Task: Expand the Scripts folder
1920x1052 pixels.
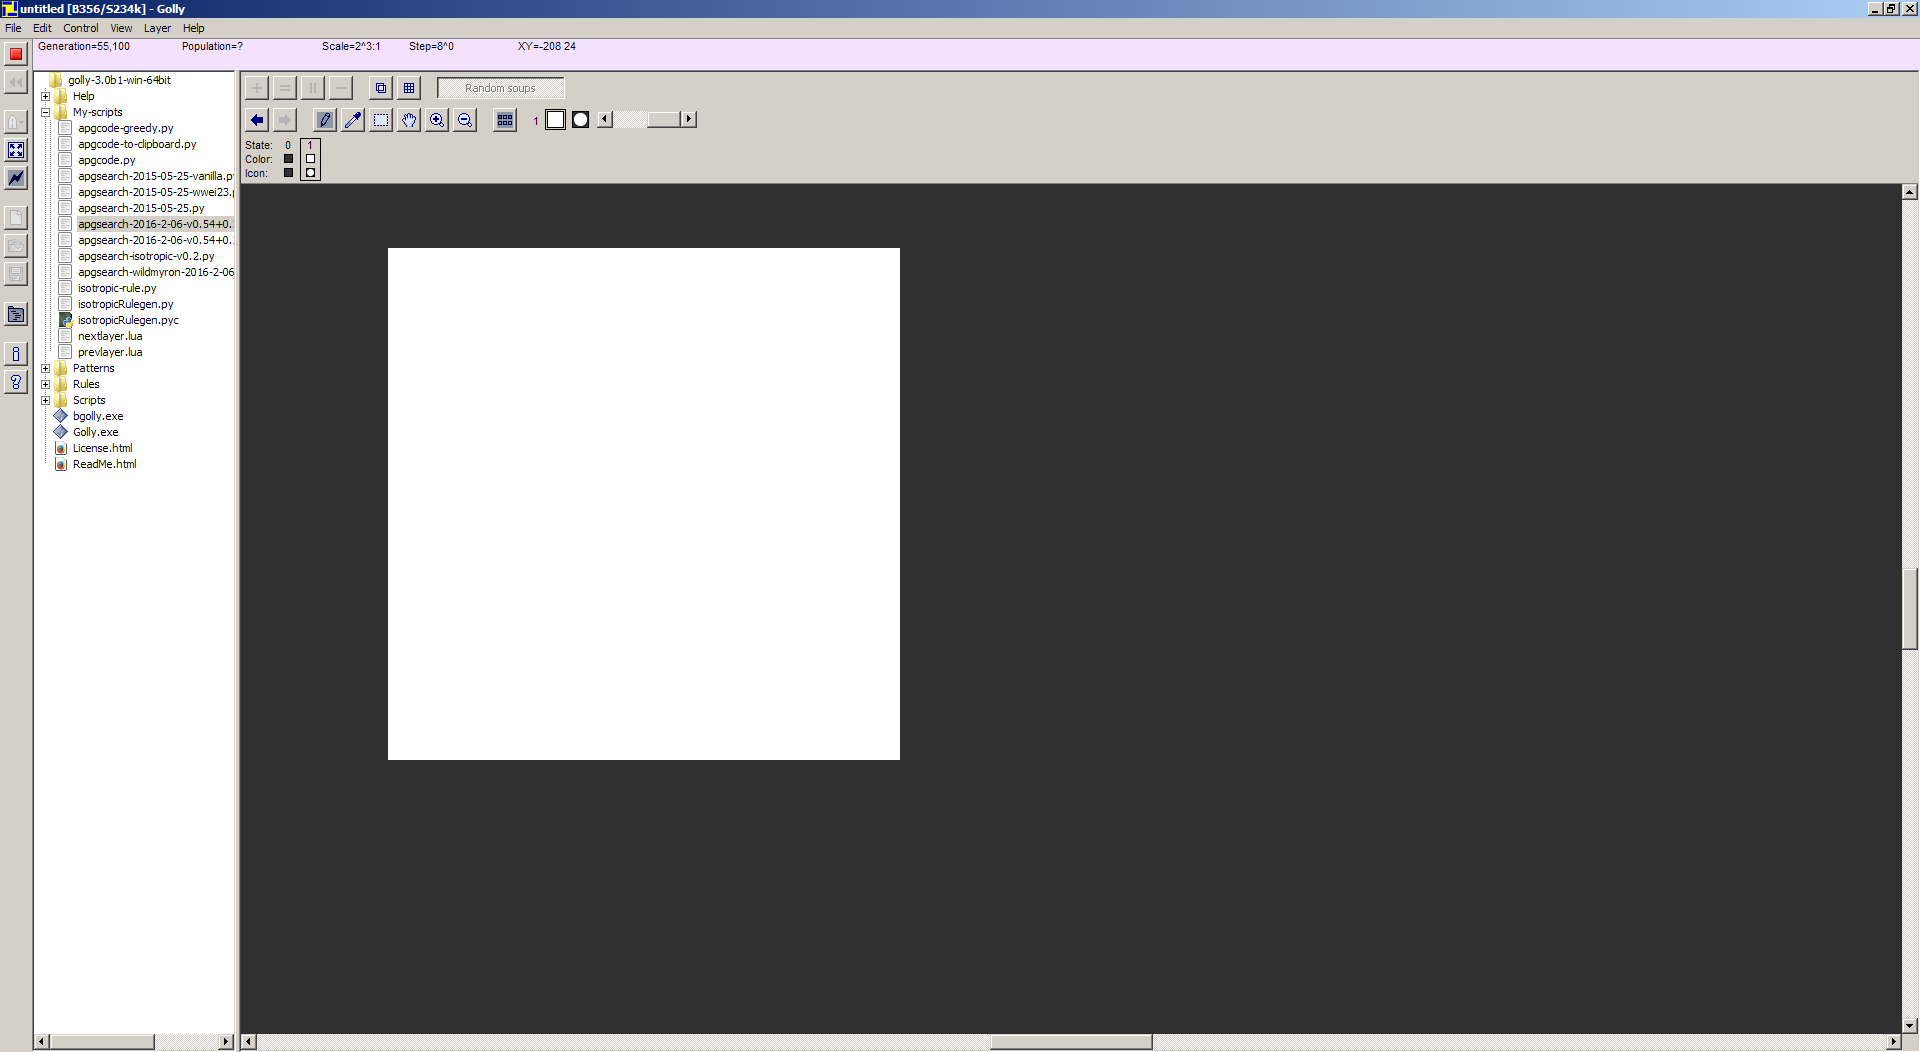Action: click(45, 400)
